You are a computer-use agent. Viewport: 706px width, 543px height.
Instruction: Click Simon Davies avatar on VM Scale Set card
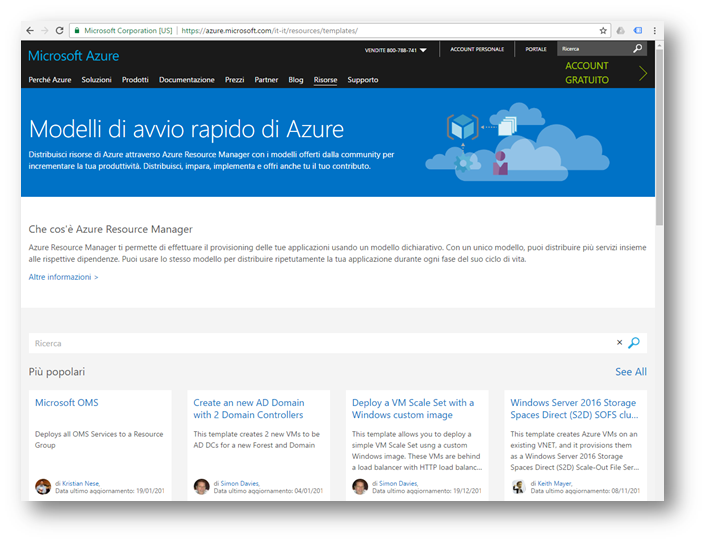pyautogui.click(x=360, y=486)
